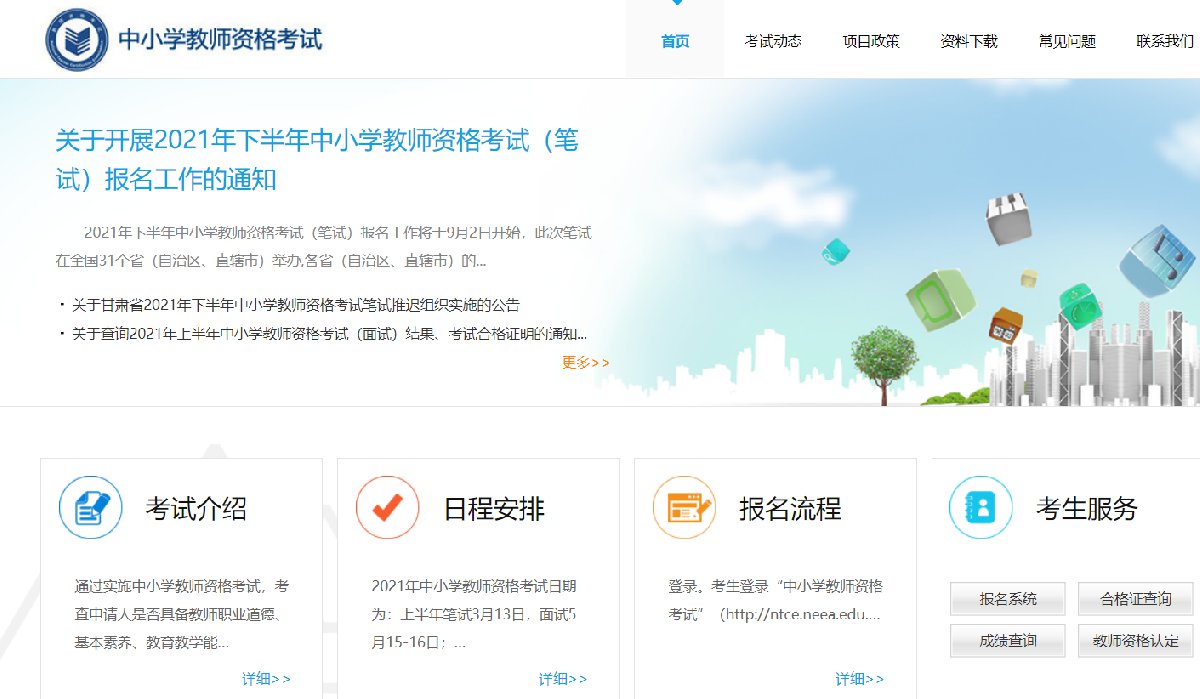Click 详细>> under 日程安排

coord(563,679)
